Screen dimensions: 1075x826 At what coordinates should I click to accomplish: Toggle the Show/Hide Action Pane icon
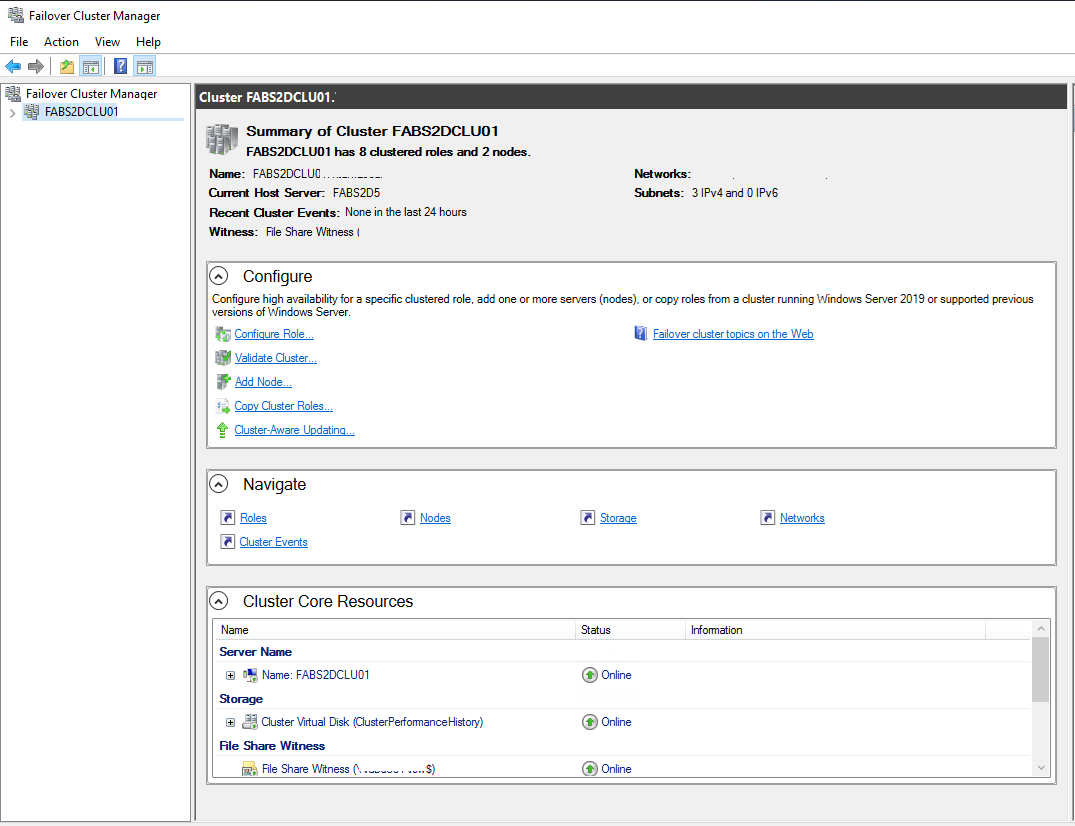coord(145,67)
